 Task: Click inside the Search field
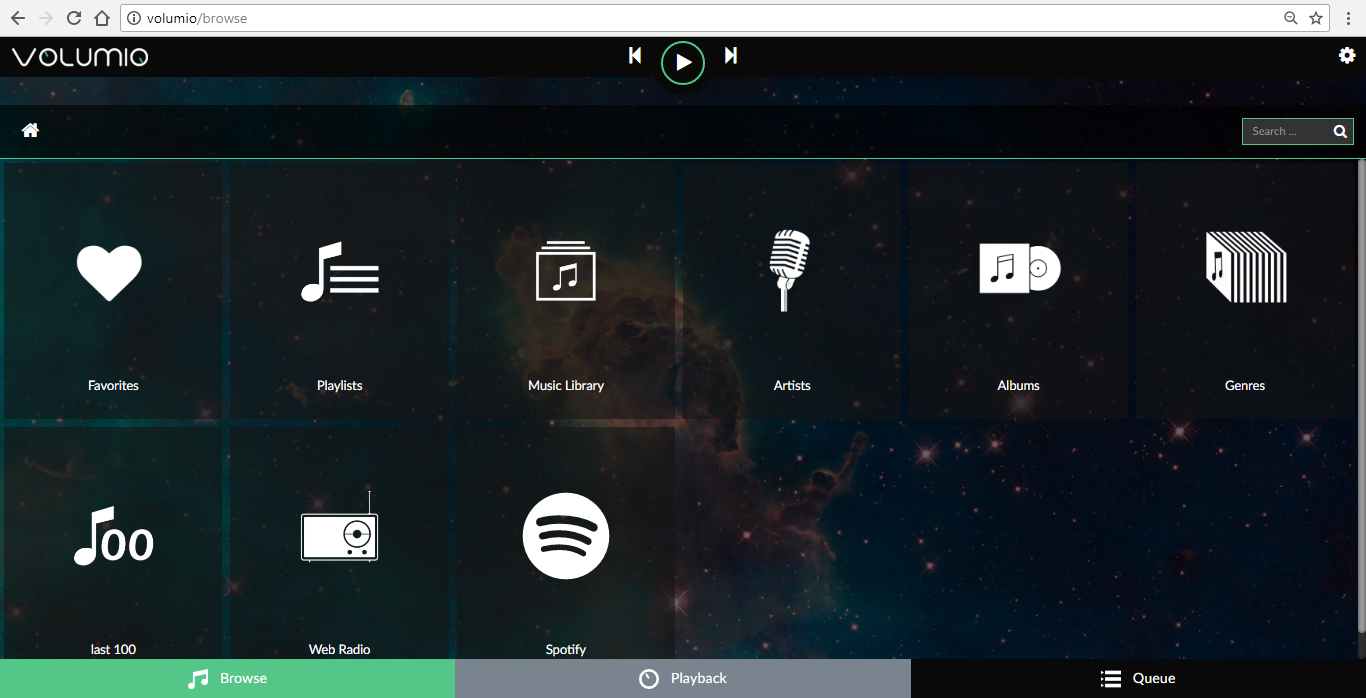(x=1286, y=131)
